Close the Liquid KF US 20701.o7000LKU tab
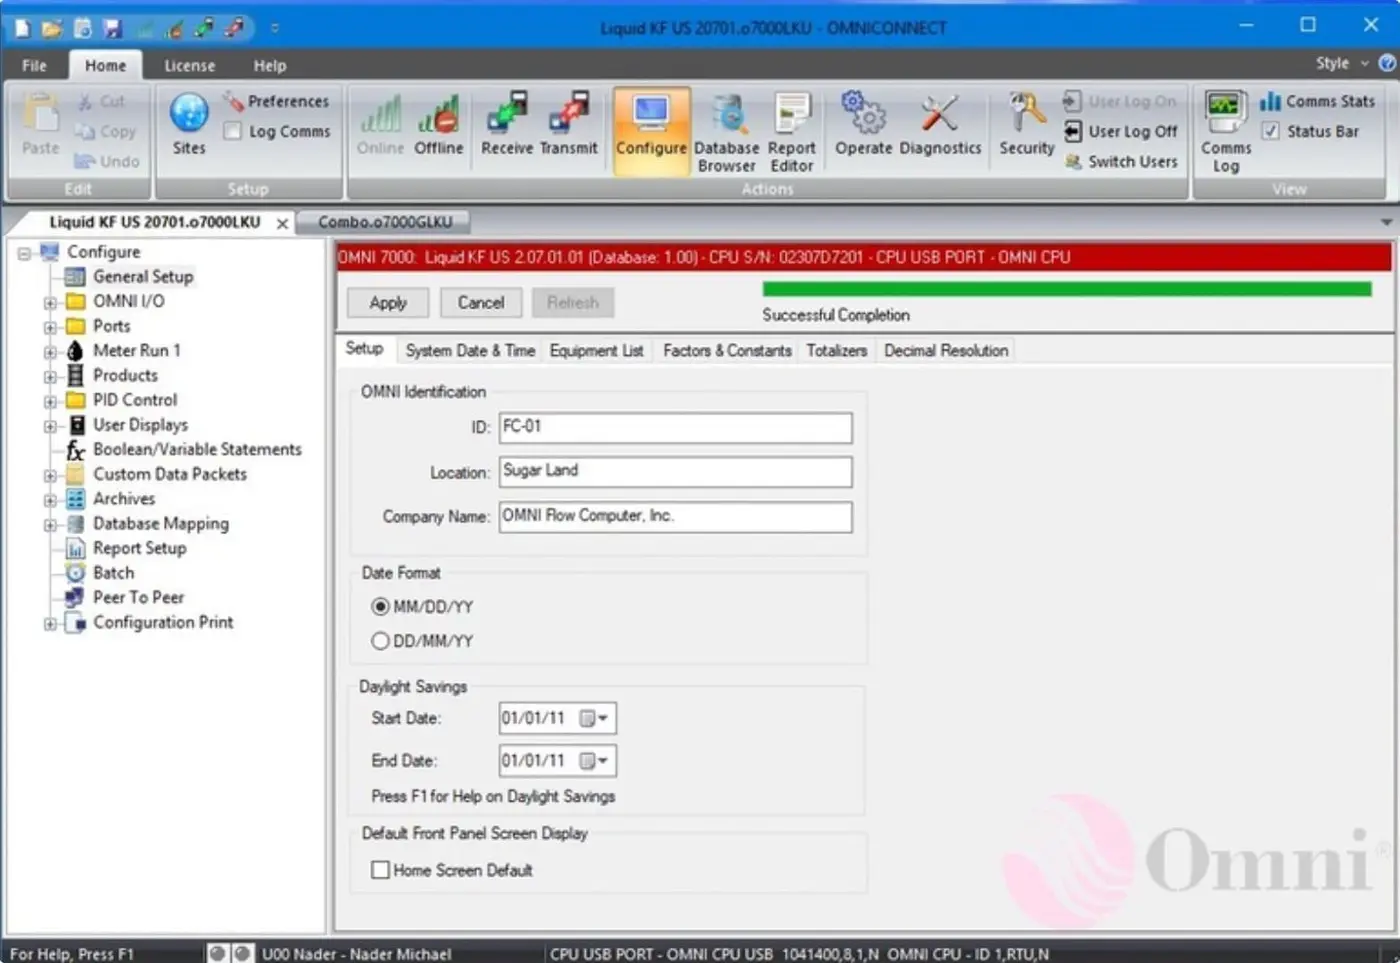Screen dimensions: 1400x963 point(283,223)
